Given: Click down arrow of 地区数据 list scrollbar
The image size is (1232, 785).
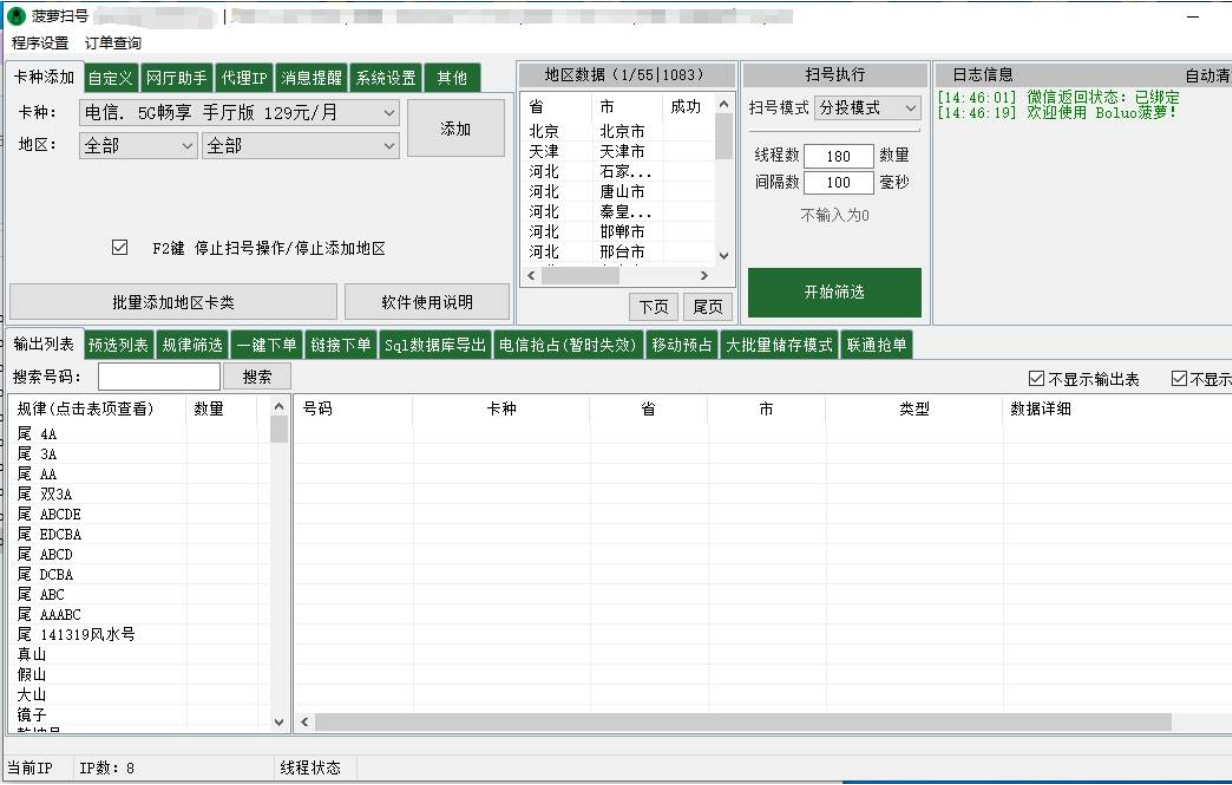Looking at the screenshot, I should 724,255.
